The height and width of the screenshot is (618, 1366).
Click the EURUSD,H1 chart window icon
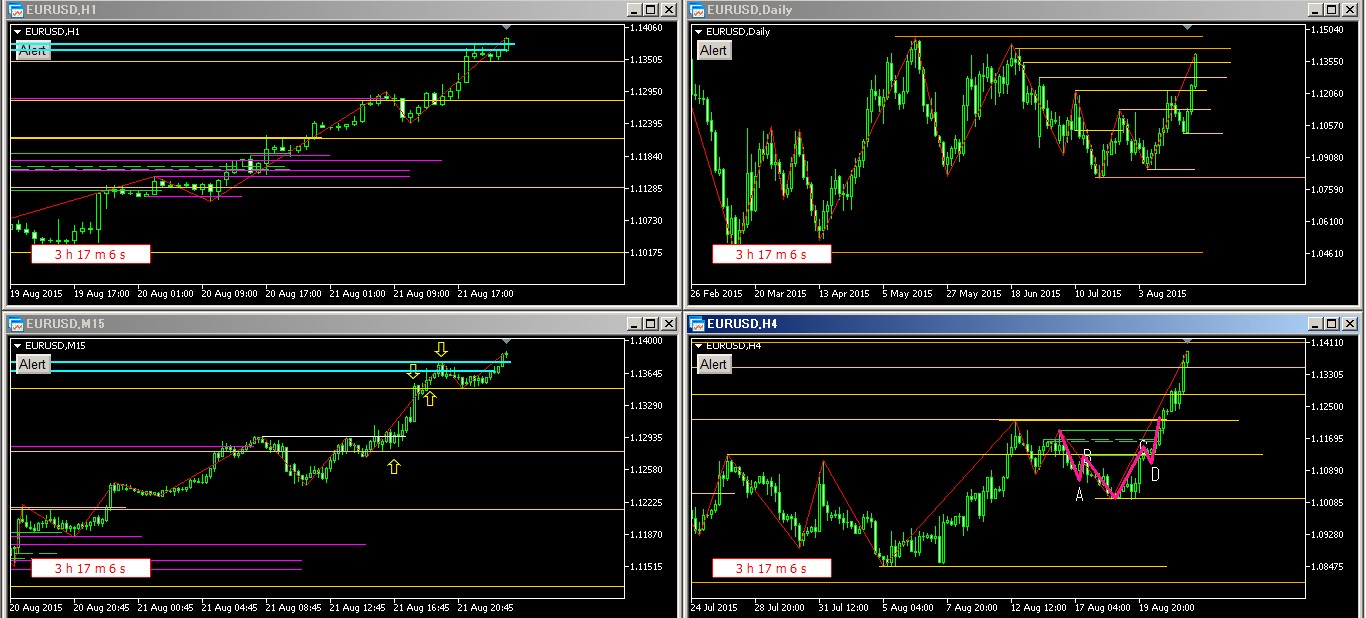(x=15, y=10)
